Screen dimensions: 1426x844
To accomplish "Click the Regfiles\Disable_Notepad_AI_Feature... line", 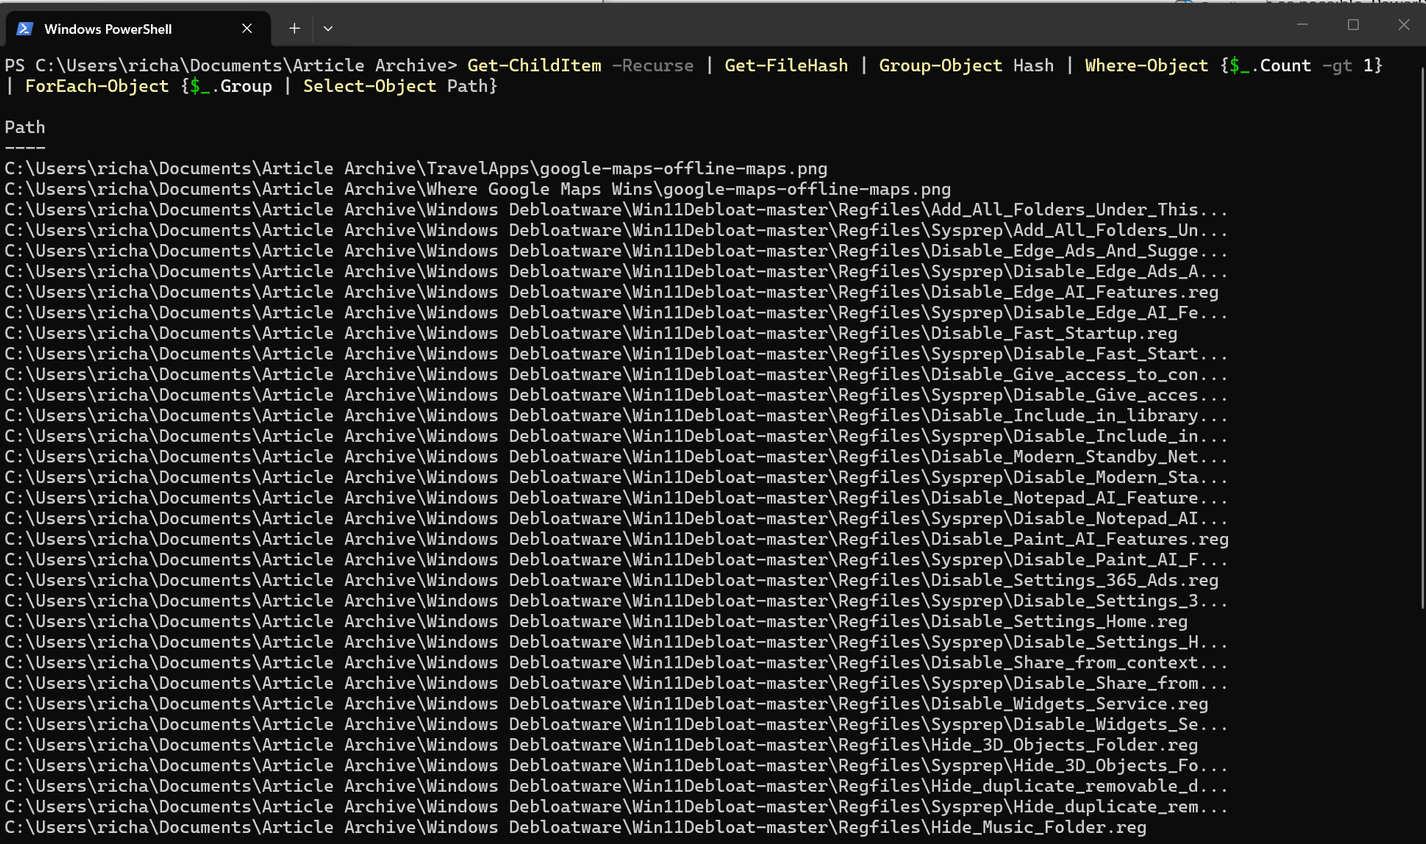I will coord(616,498).
